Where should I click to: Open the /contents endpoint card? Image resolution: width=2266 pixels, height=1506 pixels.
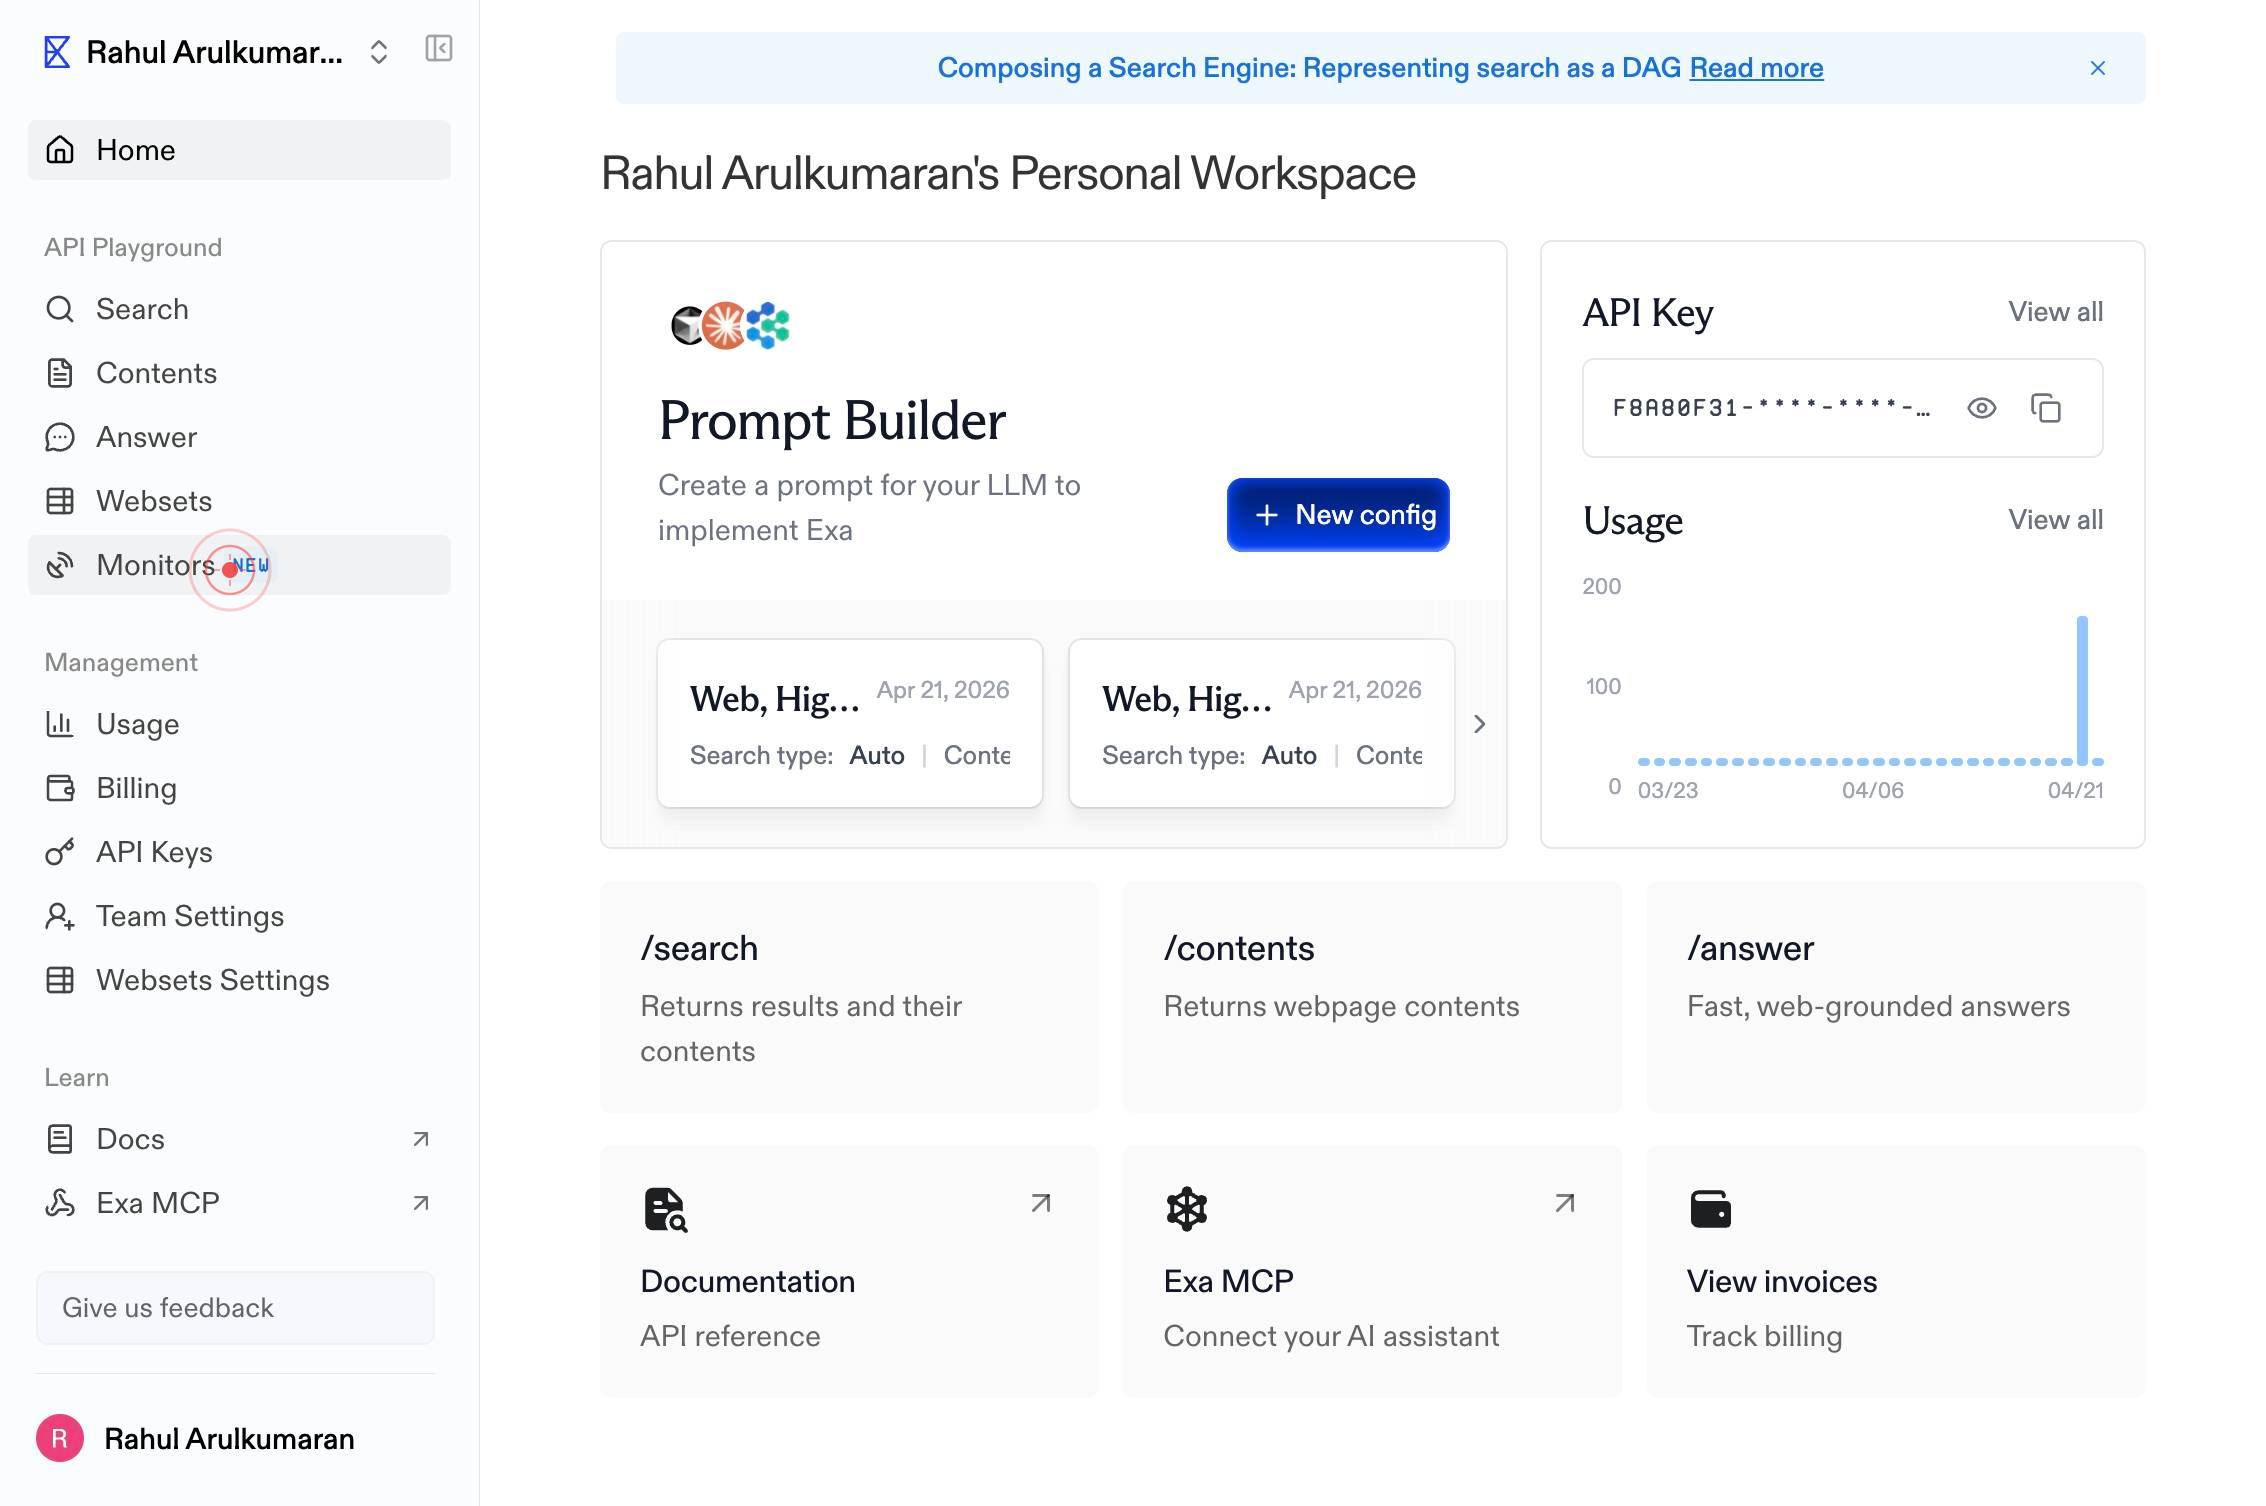pos(1373,997)
